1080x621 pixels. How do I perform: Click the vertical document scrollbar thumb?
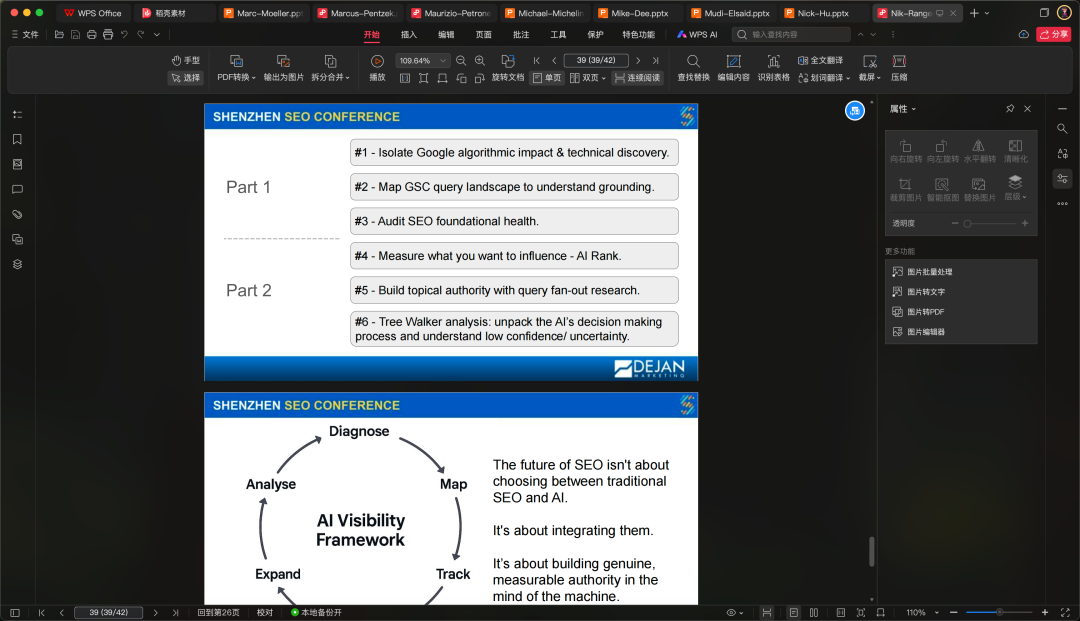[x=872, y=551]
